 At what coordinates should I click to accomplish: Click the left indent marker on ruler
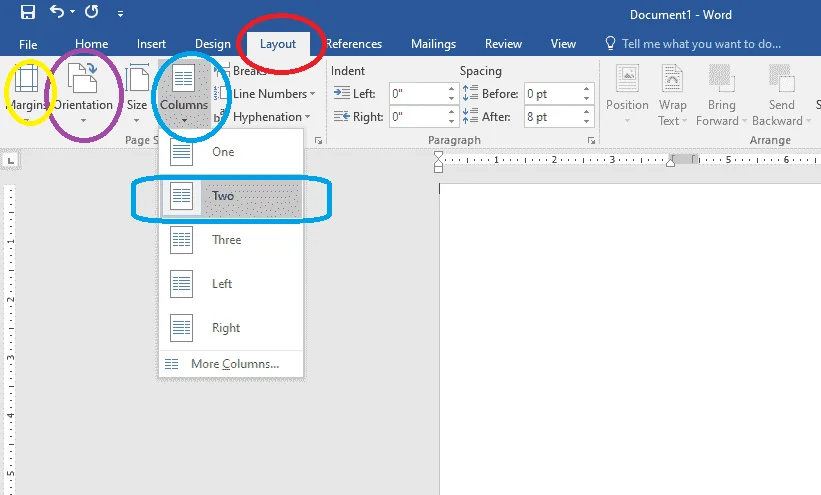point(438,168)
